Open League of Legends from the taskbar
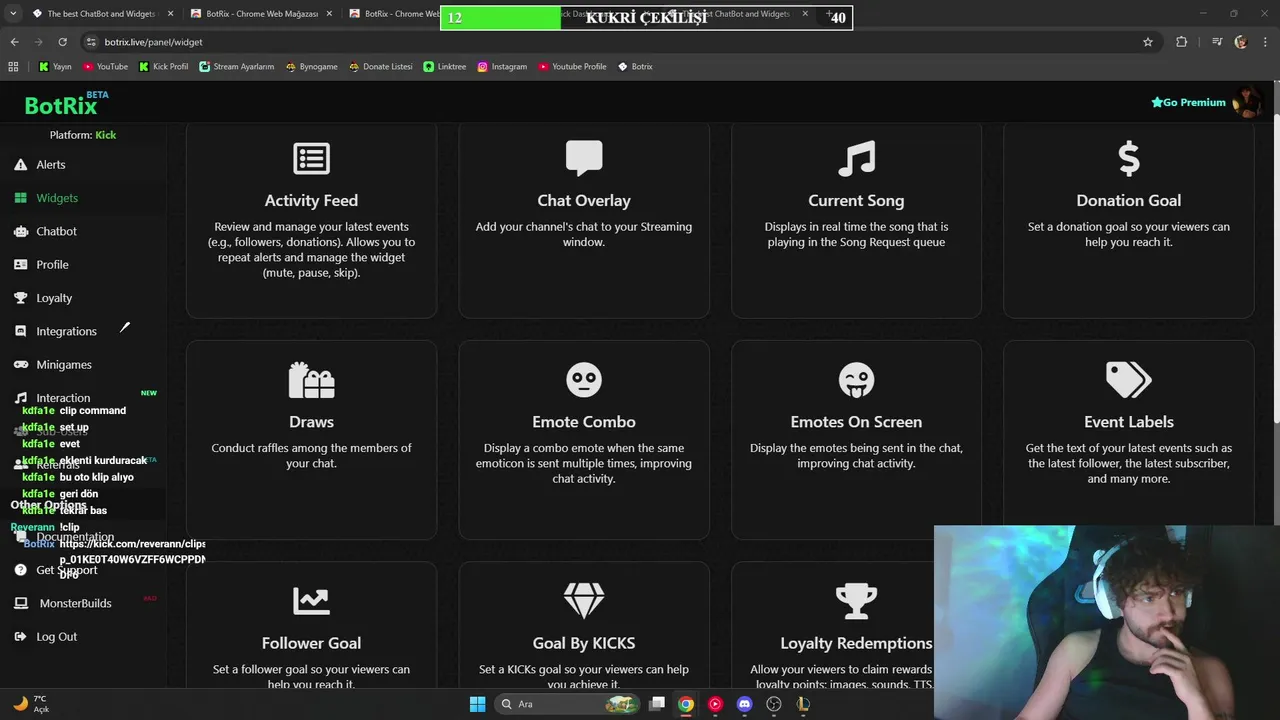The width and height of the screenshot is (1280, 720). [802, 704]
